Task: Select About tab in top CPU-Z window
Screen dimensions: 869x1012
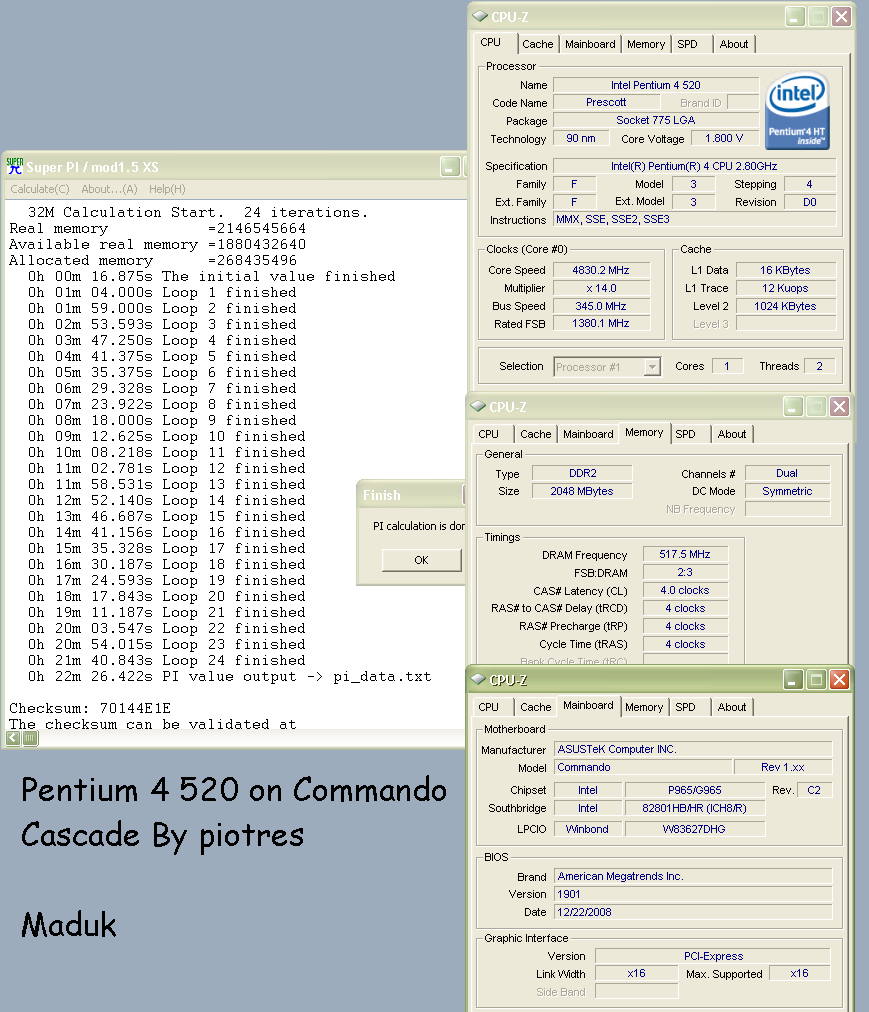Action: click(734, 44)
